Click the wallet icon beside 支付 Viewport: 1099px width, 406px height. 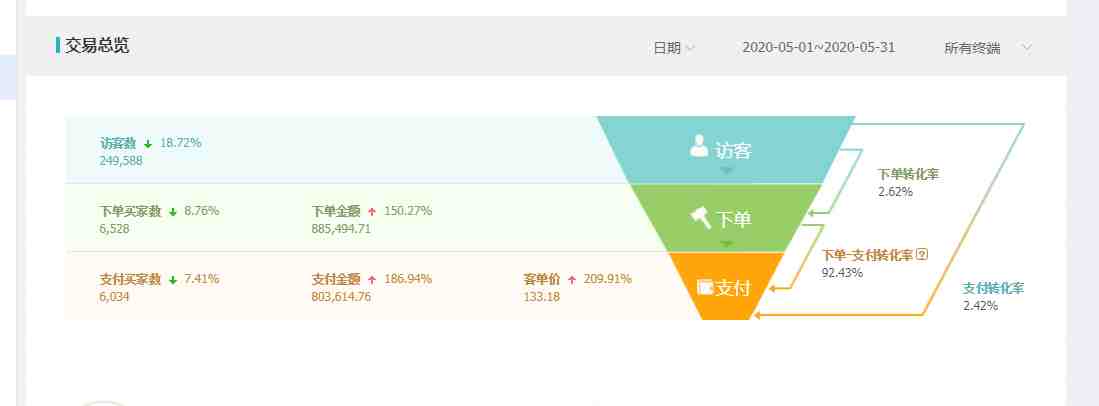pyautogui.click(x=704, y=287)
